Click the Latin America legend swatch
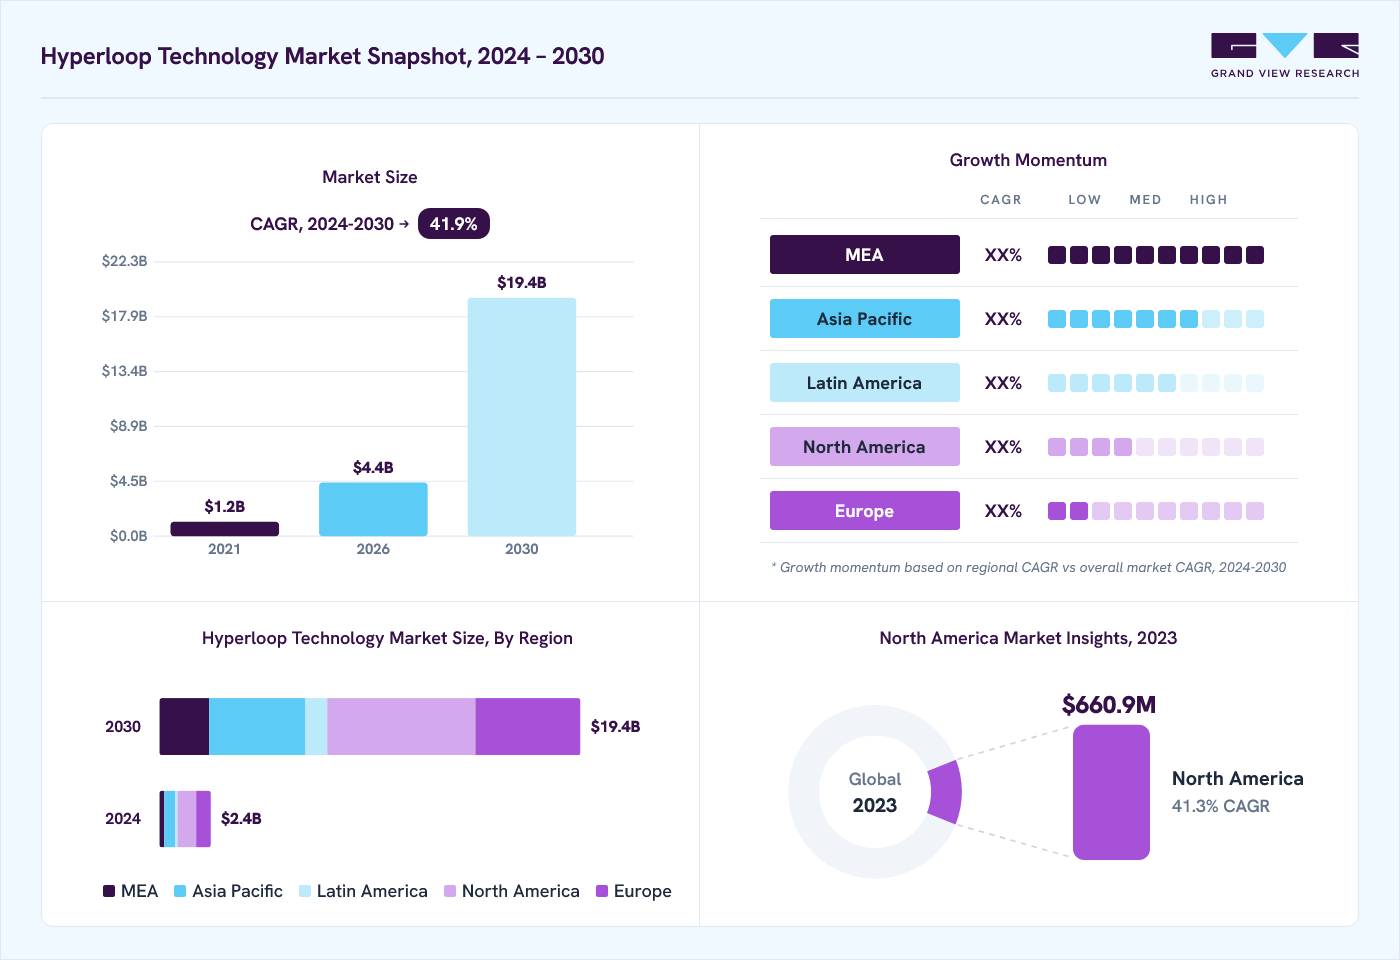This screenshot has width=1400, height=960. click(x=305, y=891)
